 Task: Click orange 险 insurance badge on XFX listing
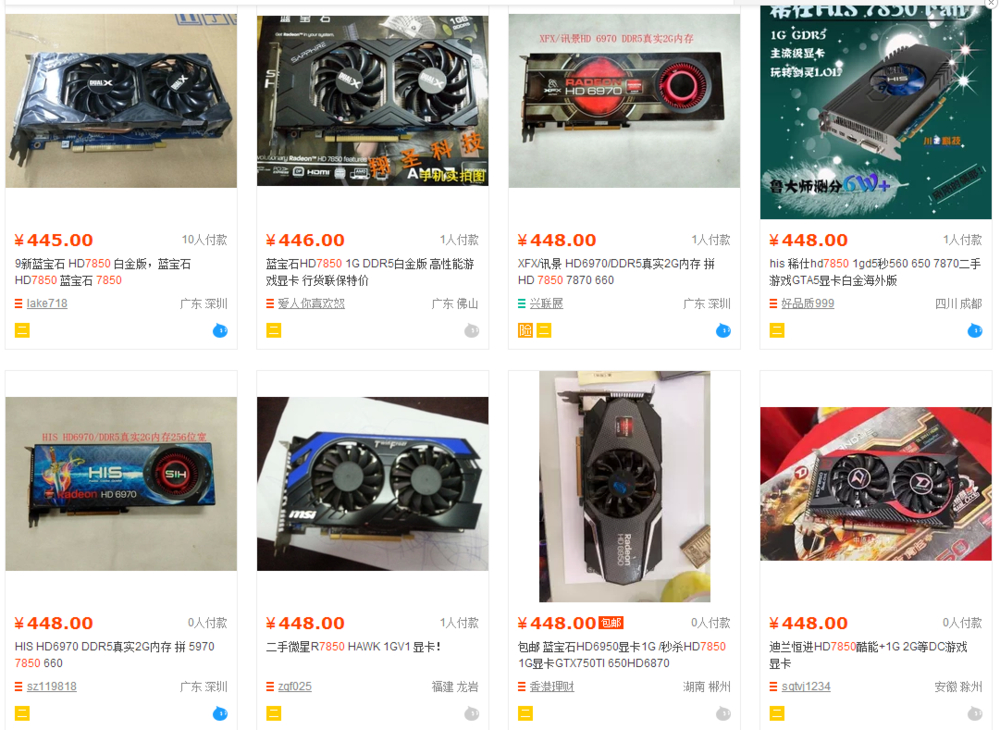tap(525, 330)
